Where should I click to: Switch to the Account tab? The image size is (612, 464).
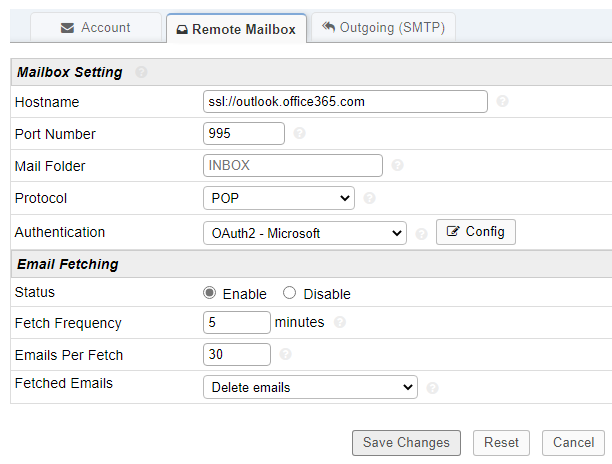(x=96, y=28)
